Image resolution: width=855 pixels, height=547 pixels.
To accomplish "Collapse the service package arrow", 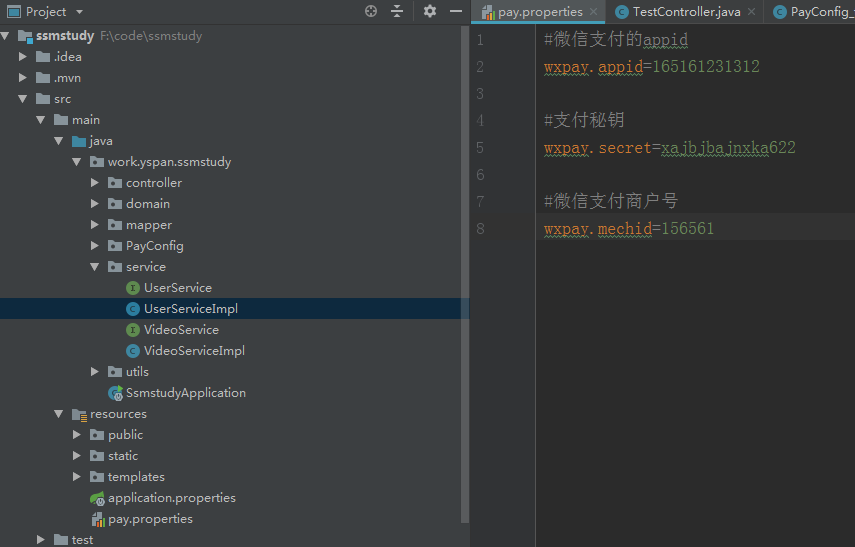I will point(95,267).
